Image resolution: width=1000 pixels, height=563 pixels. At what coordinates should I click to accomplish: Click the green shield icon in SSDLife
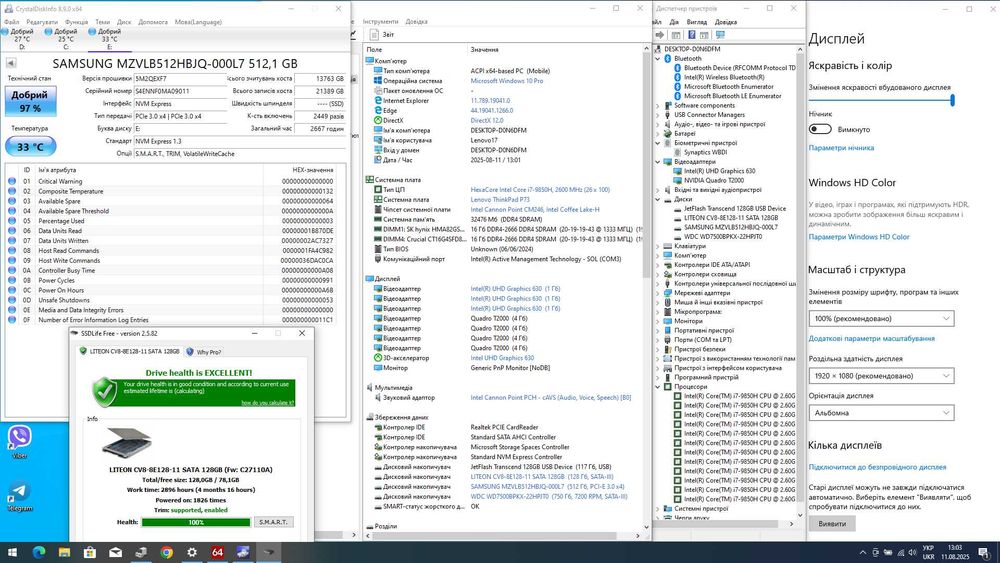pos(105,391)
